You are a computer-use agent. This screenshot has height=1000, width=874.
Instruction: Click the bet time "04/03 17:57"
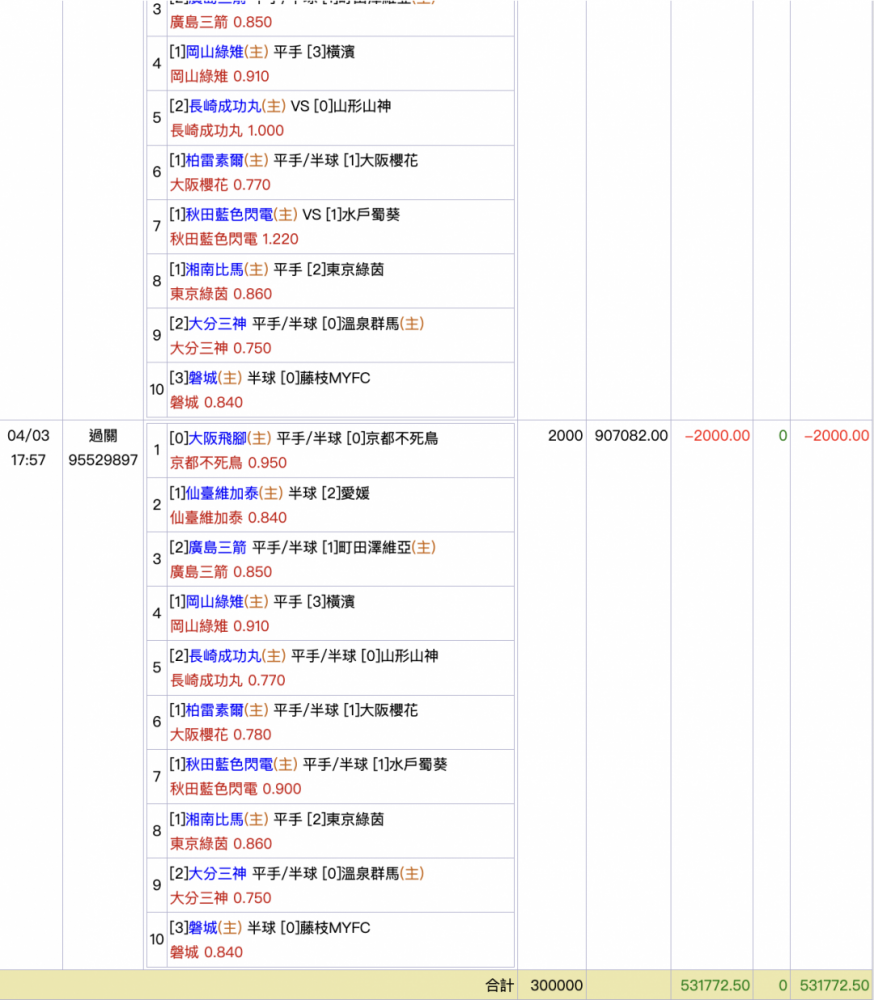click(x=28, y=448)
